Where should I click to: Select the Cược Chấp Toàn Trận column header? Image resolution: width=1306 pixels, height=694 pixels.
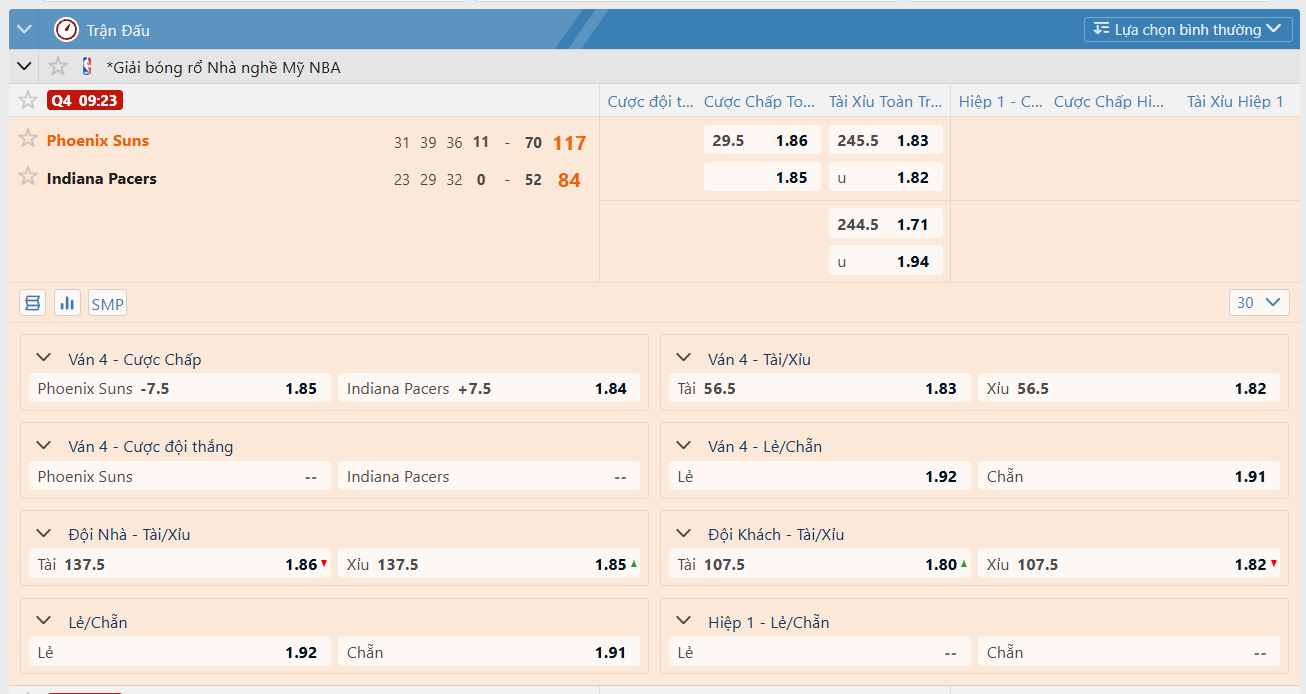(759, 102)
